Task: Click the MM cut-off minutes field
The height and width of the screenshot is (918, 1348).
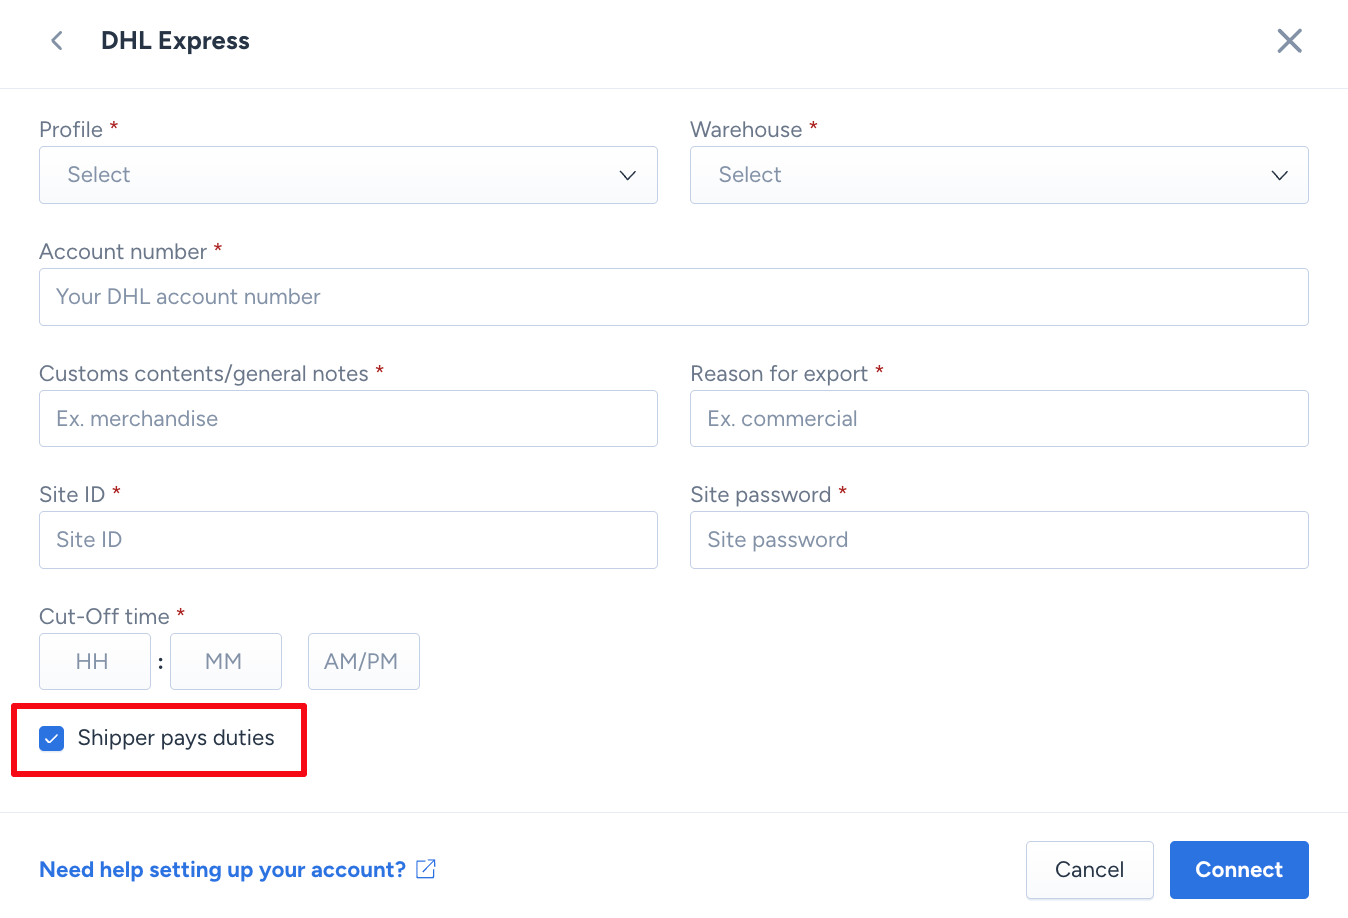Action: coord(225,661)
